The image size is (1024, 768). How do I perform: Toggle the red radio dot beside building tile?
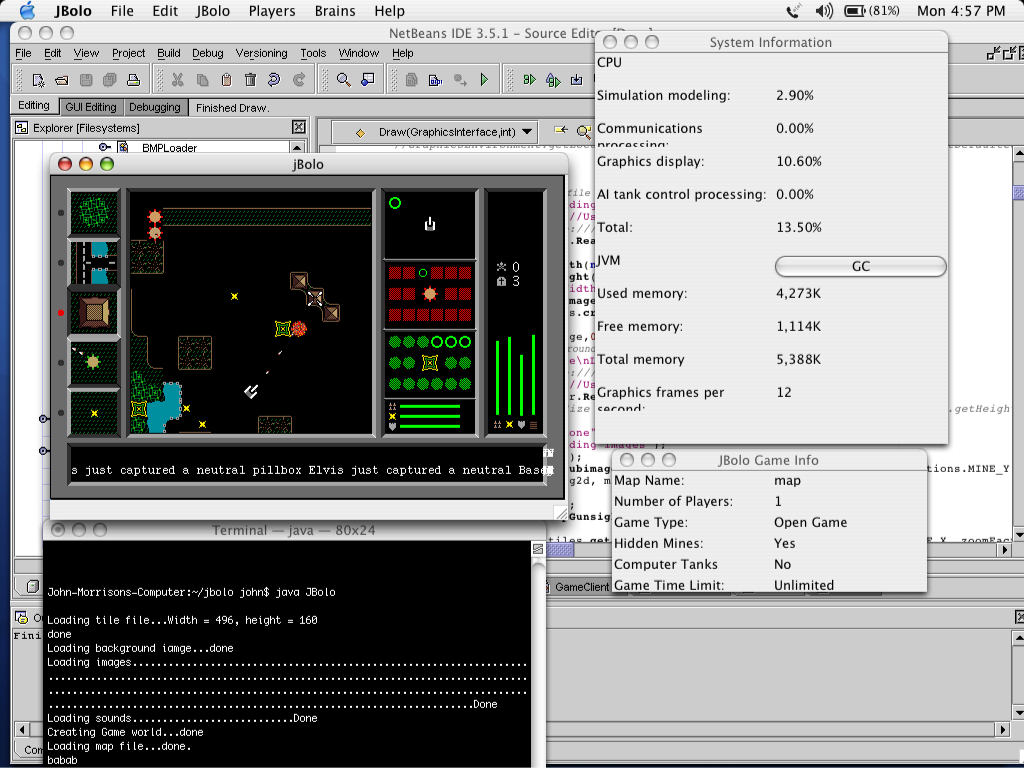[61, 313]
